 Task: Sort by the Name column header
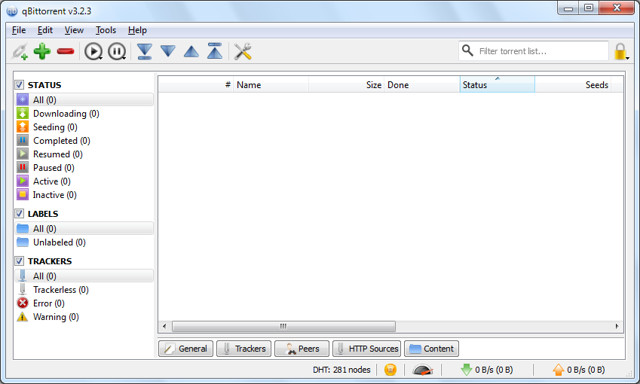[x=271, y=84]
